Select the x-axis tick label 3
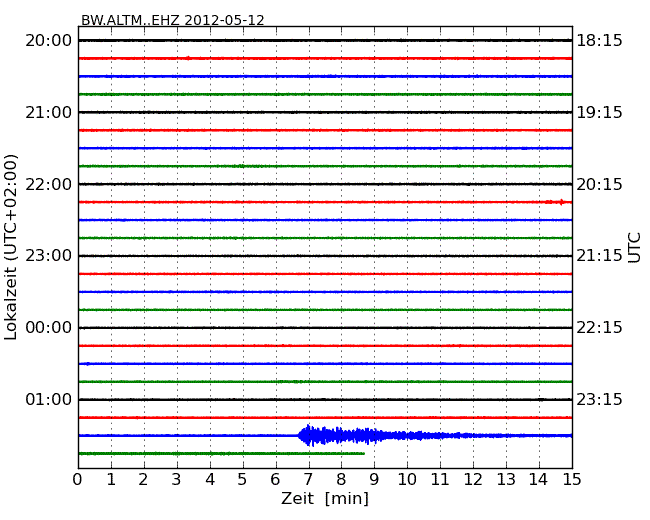 coord(177,479)
